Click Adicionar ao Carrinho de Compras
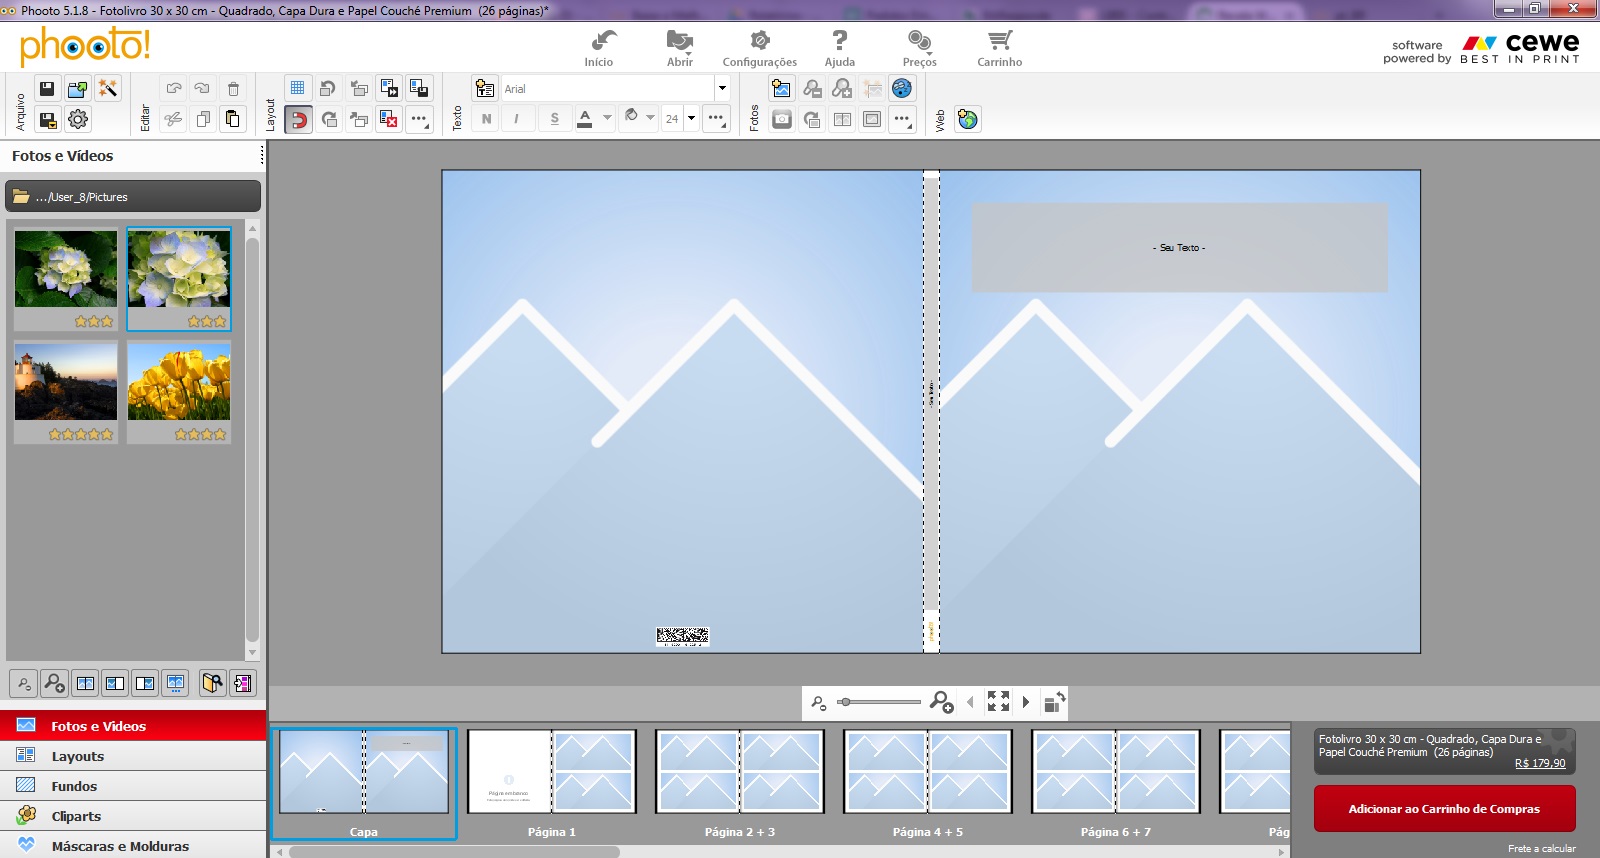 point(1444,809)
